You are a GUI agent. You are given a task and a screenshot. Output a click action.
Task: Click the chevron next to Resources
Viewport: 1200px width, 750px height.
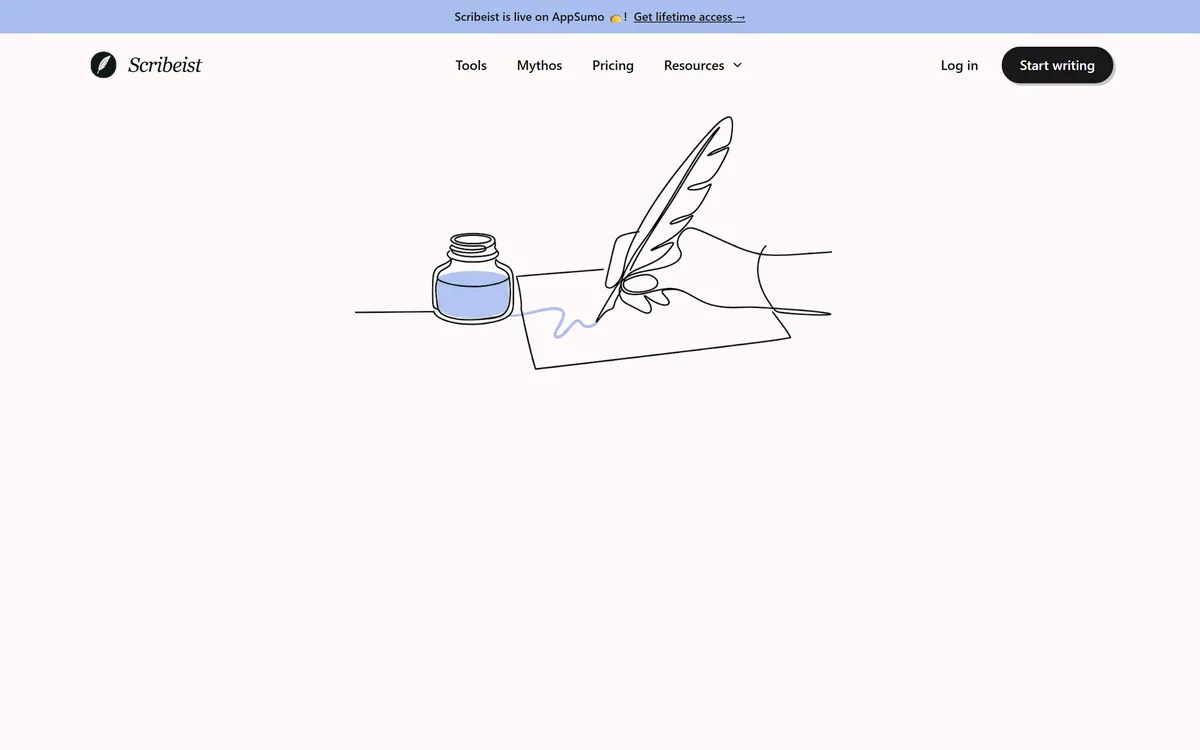point(738,65)
